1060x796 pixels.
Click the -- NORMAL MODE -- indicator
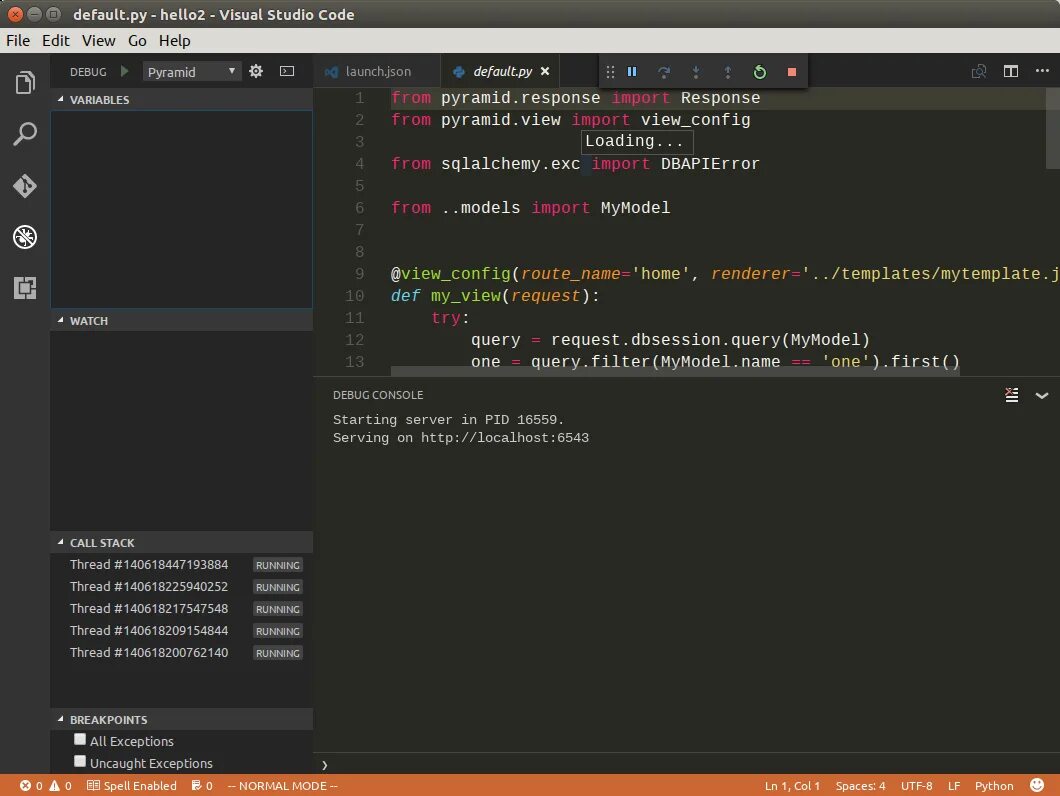[283, 785]
